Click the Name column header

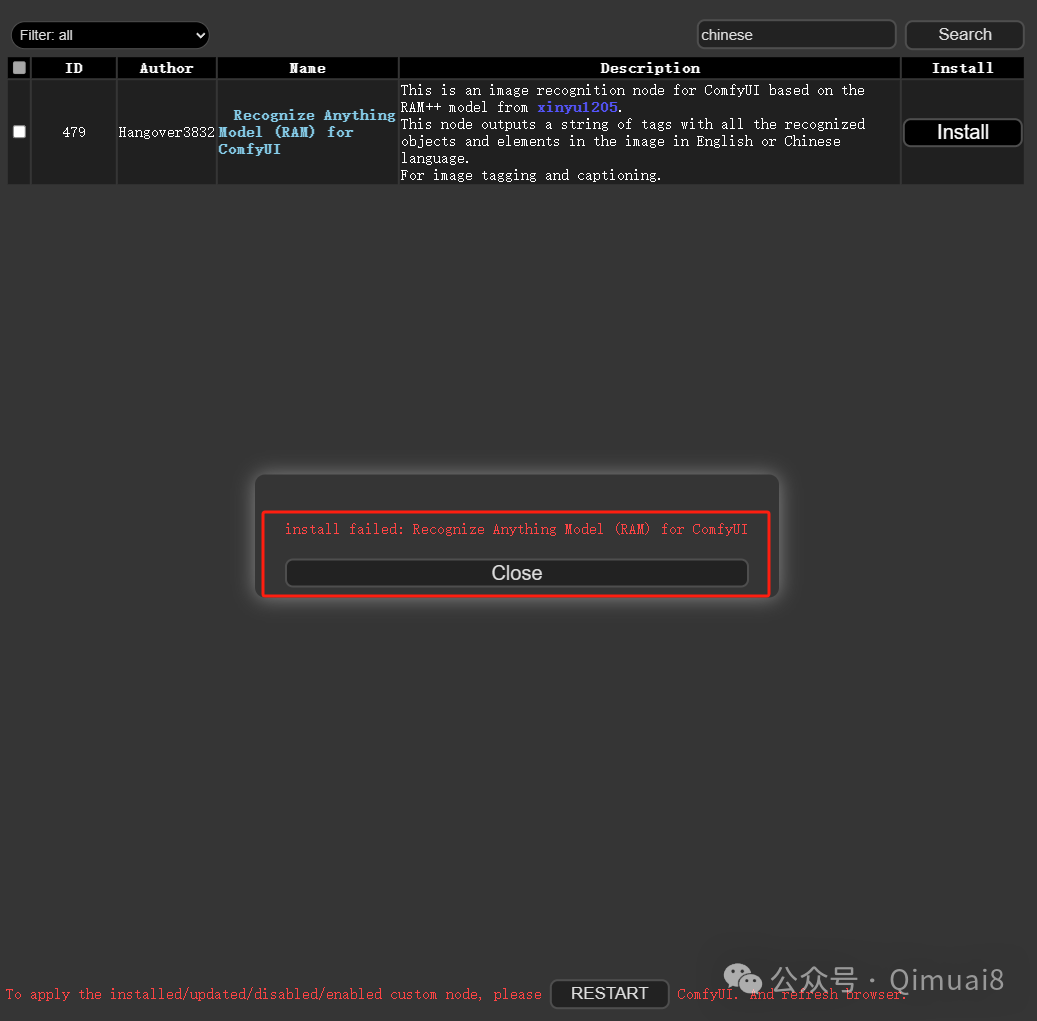tap(308, 68)
